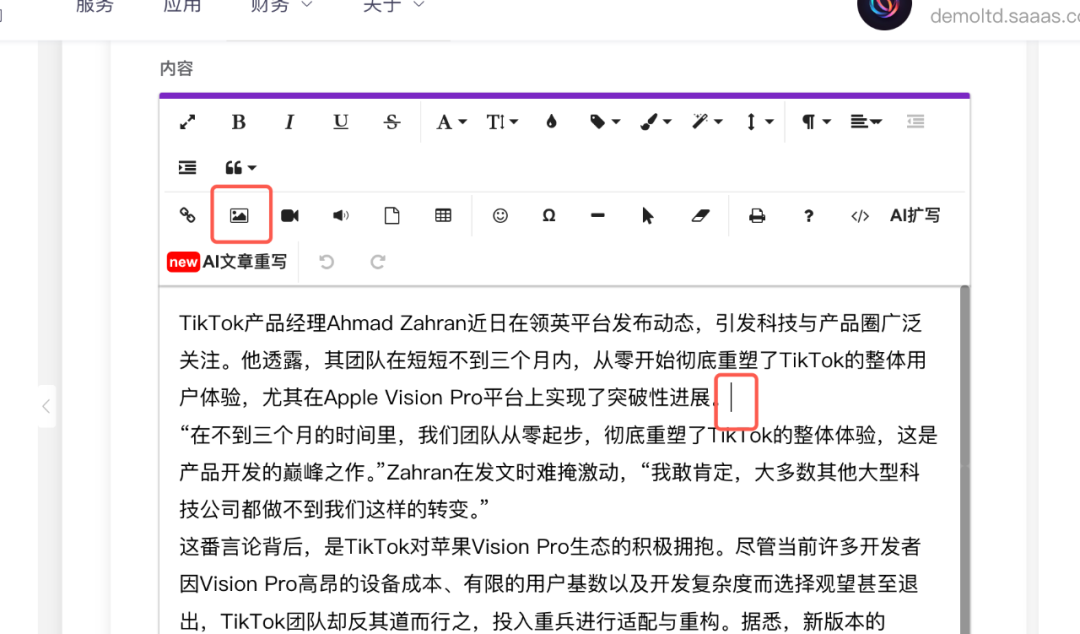Open the line height dropdown
Viewport: 1080px width, 634px height.
tap(759, 122)
